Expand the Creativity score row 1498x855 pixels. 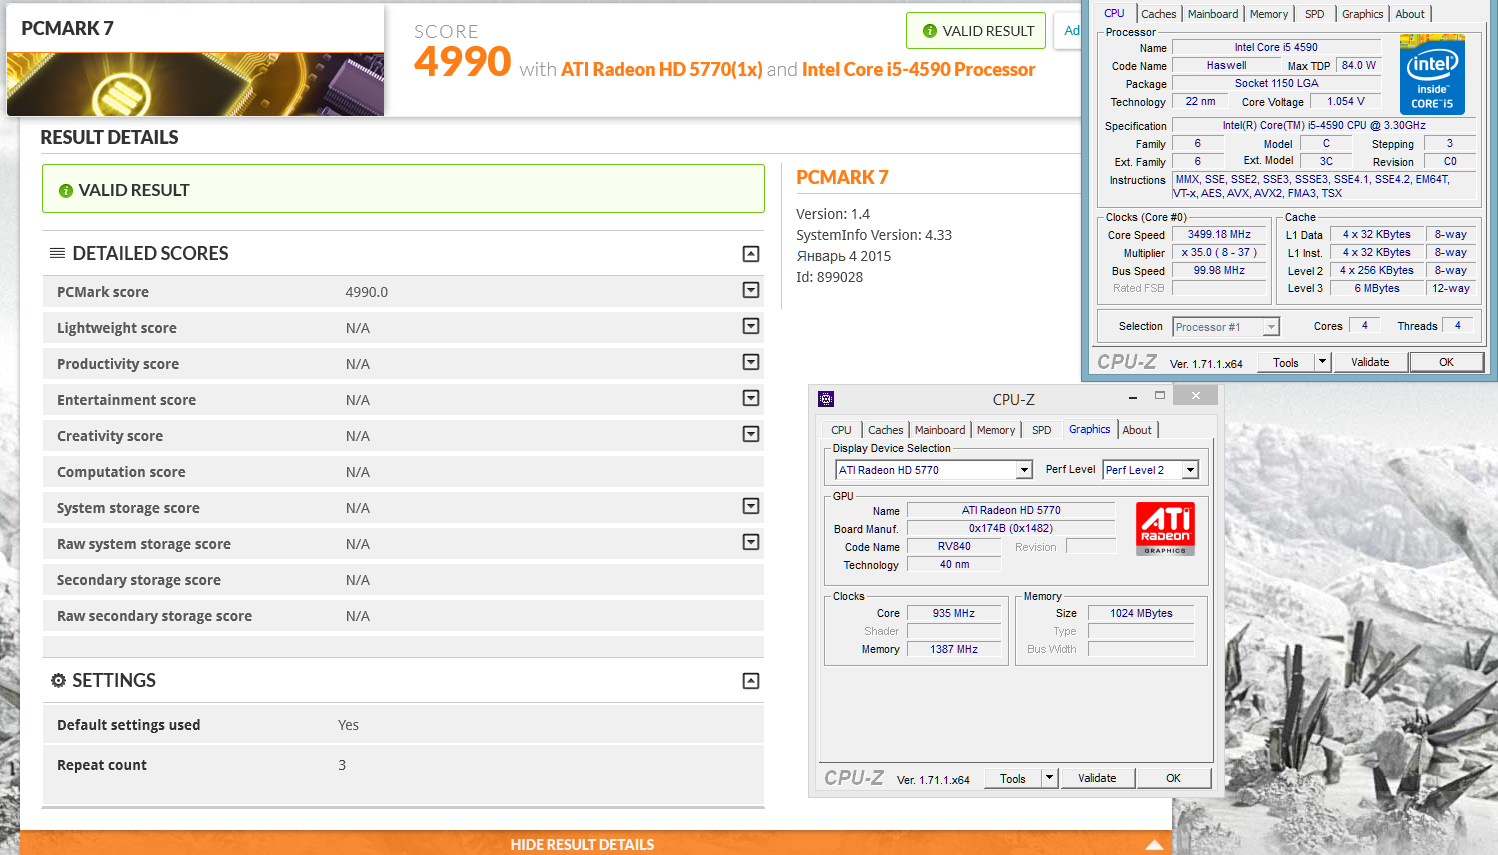tap(751, 434)
